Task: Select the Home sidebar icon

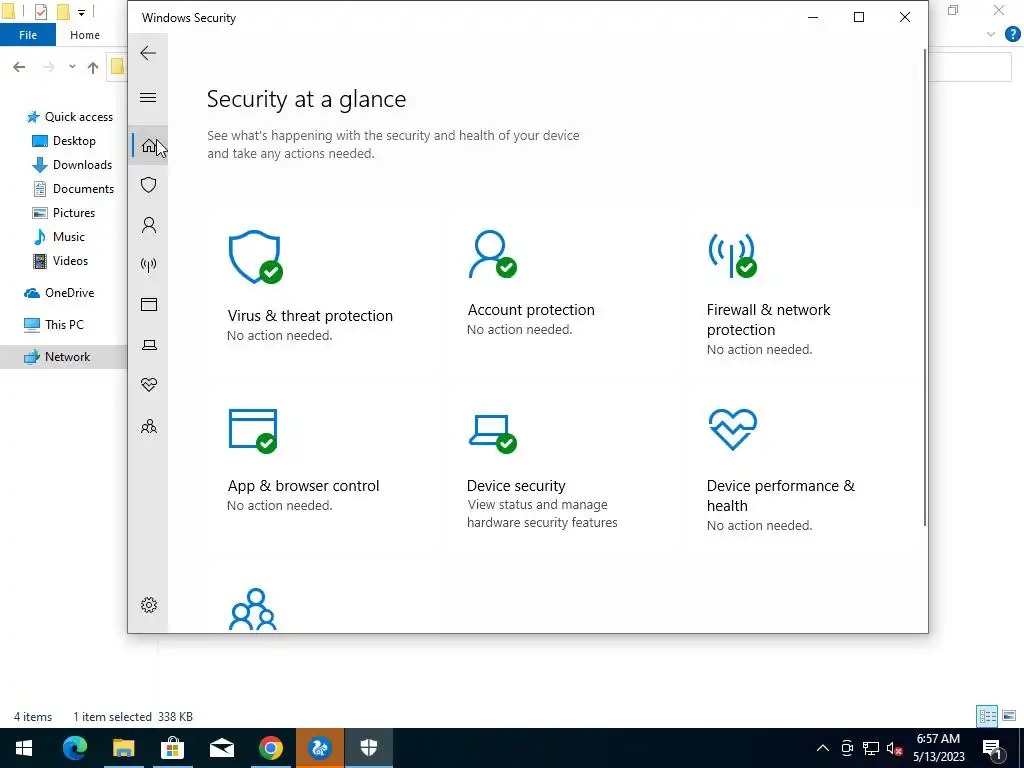Action: click(149, 145)
